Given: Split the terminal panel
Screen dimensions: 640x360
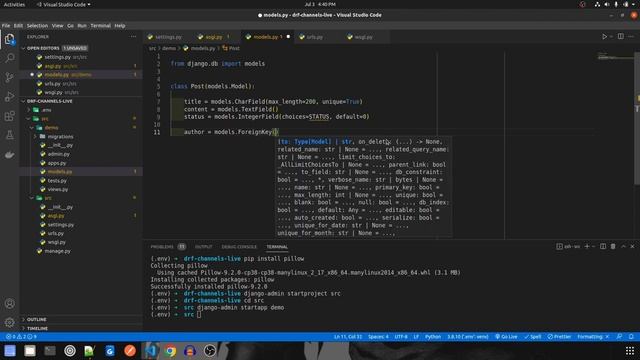Looking at the screenshot, I should click(x=603, y=247).
